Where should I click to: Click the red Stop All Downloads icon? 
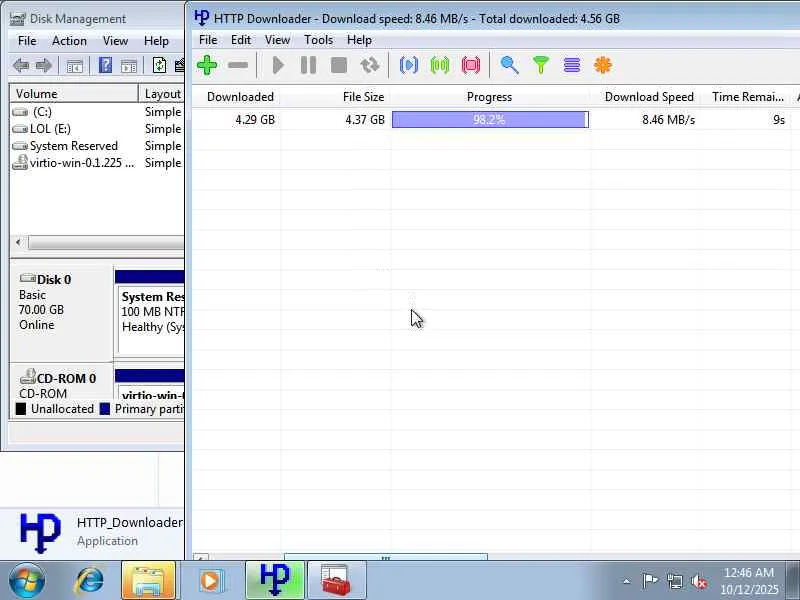[470, 65]
